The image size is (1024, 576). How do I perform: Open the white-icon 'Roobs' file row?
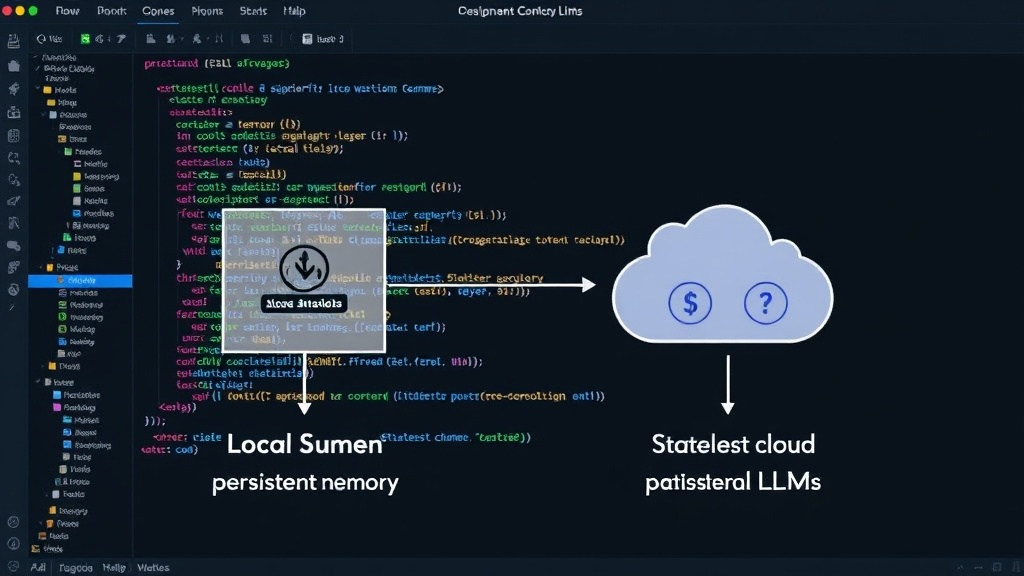pos(90,201)
